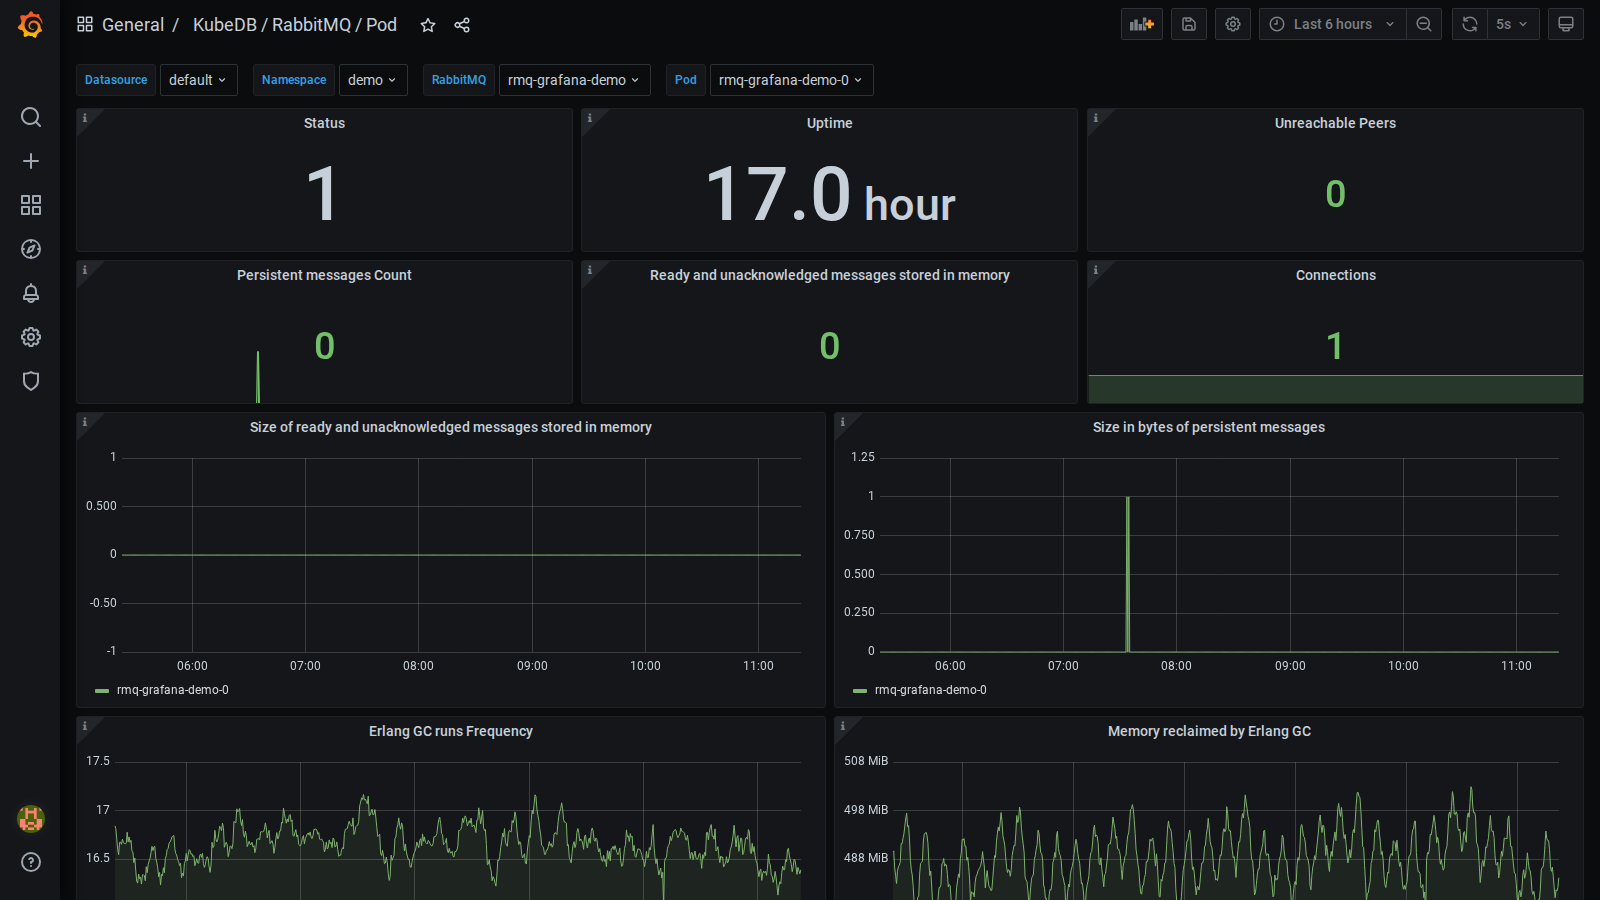Open Memory reclaimed by Erlang GC title menu
This screenshot has height=900, width=1600.
coord(1209,731)
